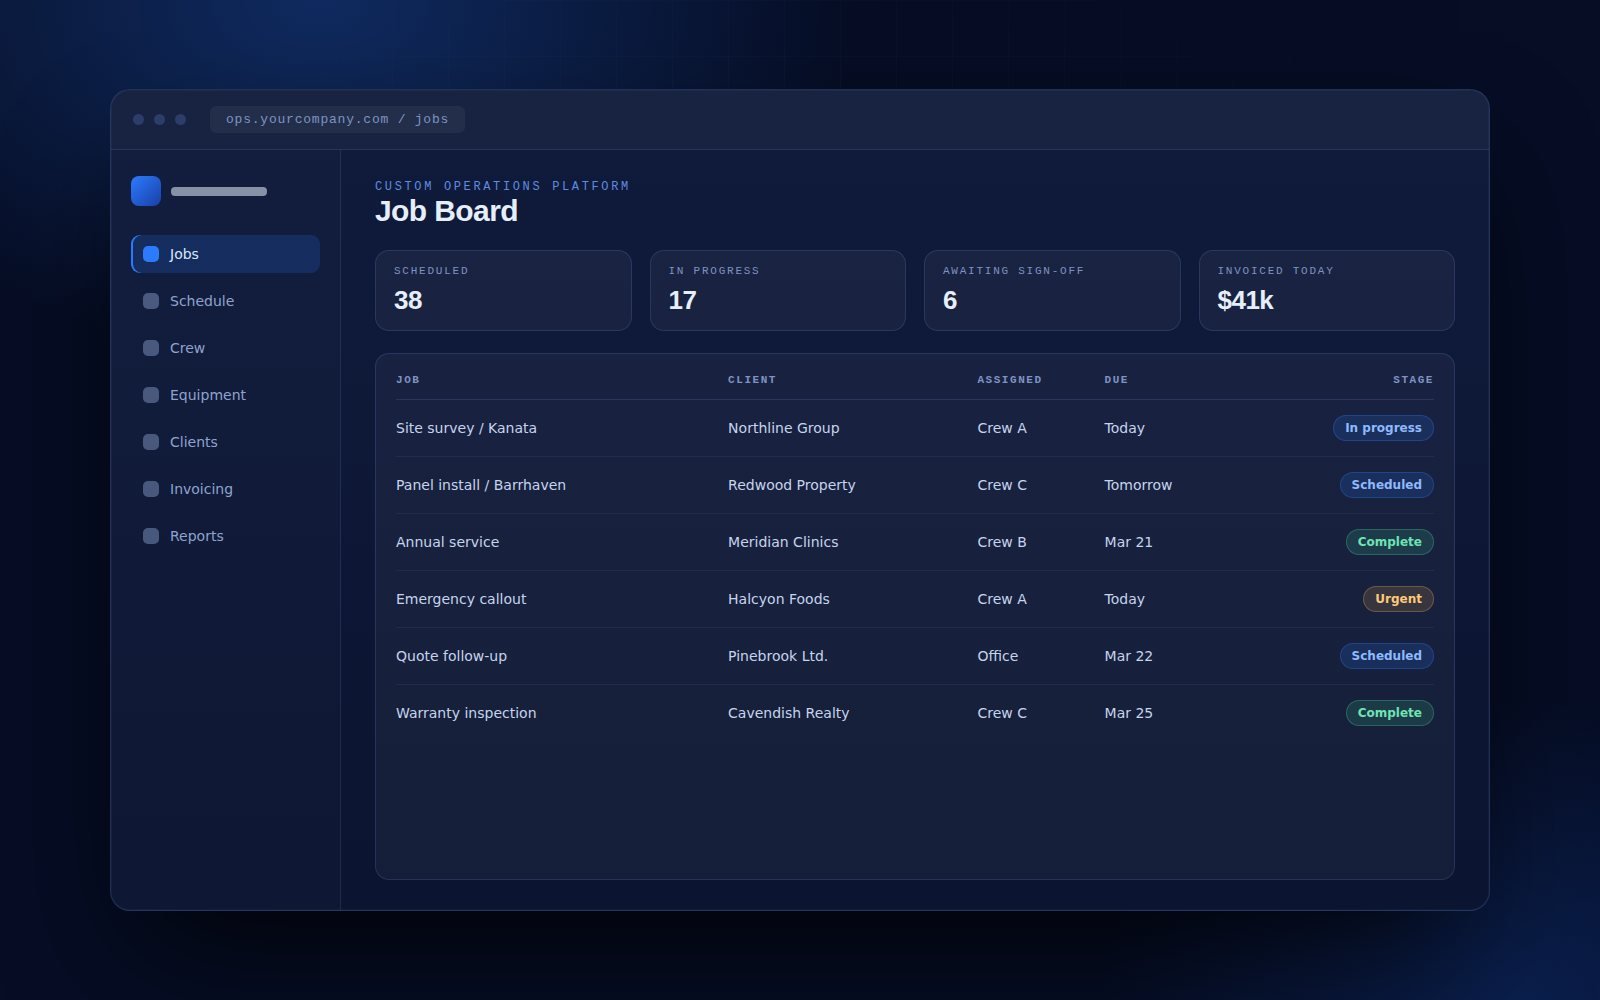Open the Panel install / Barrhaven job row

914,485
